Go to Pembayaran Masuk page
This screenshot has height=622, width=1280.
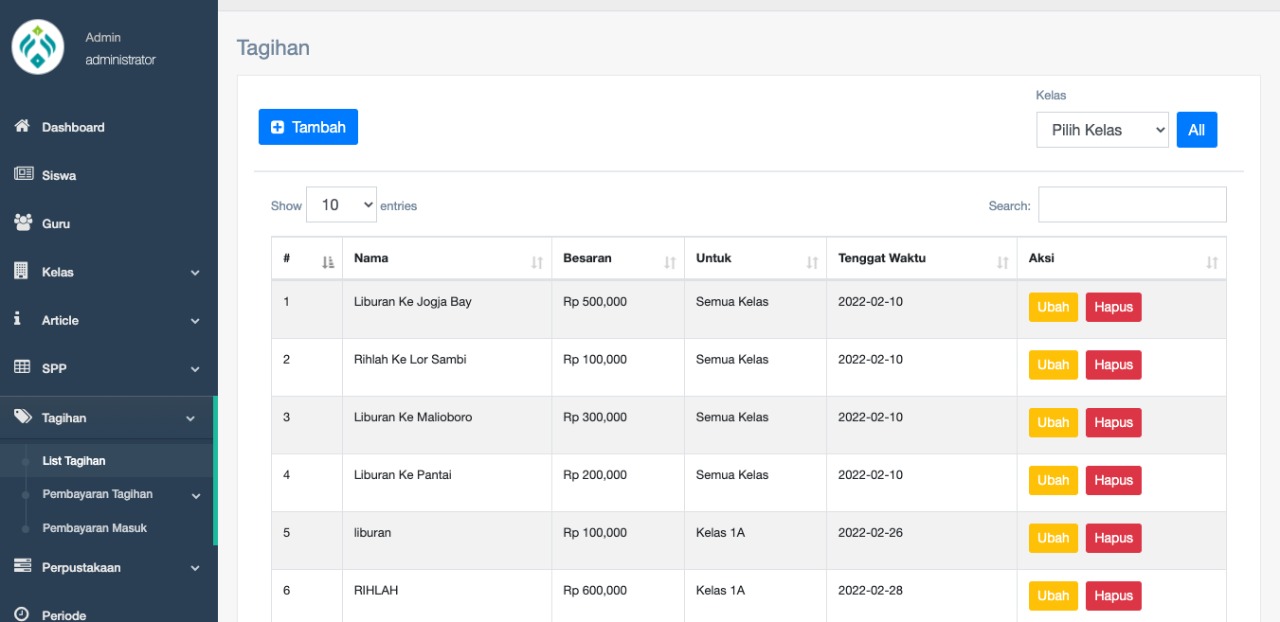click(94, 528)
